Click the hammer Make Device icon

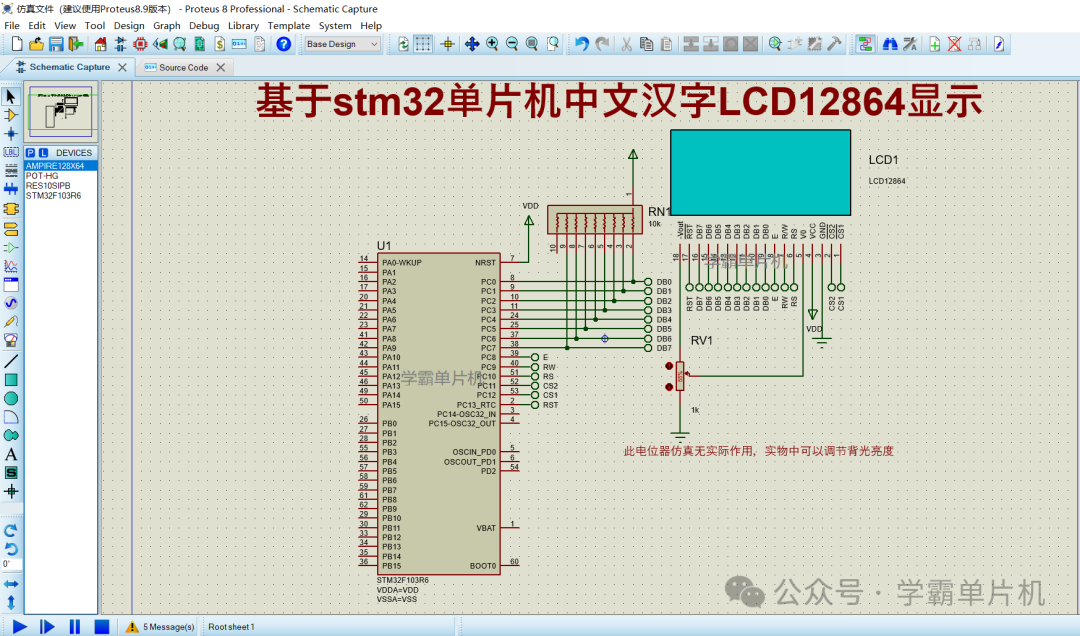(834, 44)
